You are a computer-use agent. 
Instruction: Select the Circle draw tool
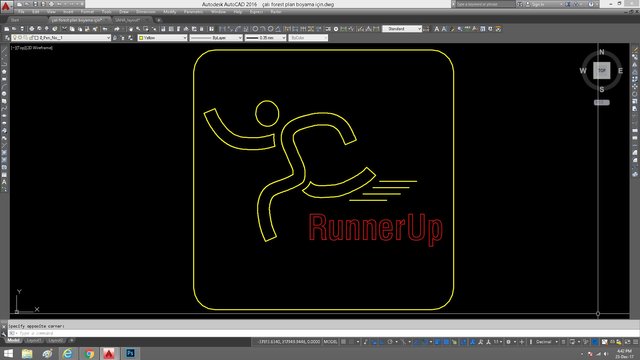(4, 94)
